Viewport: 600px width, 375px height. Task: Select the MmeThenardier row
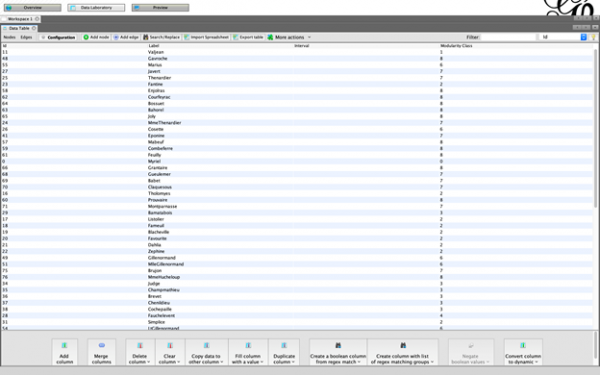(x=297, y=123)
